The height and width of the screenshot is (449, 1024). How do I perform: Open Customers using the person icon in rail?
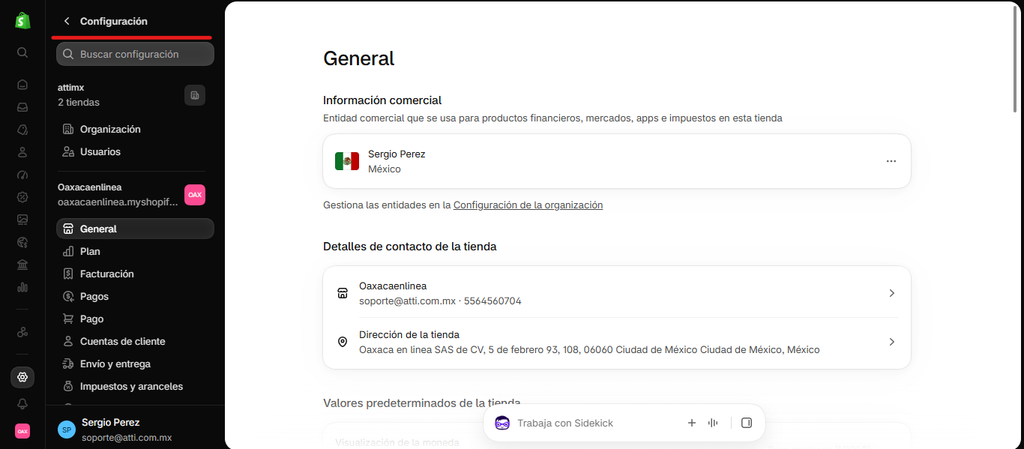[x=23, y=152]
